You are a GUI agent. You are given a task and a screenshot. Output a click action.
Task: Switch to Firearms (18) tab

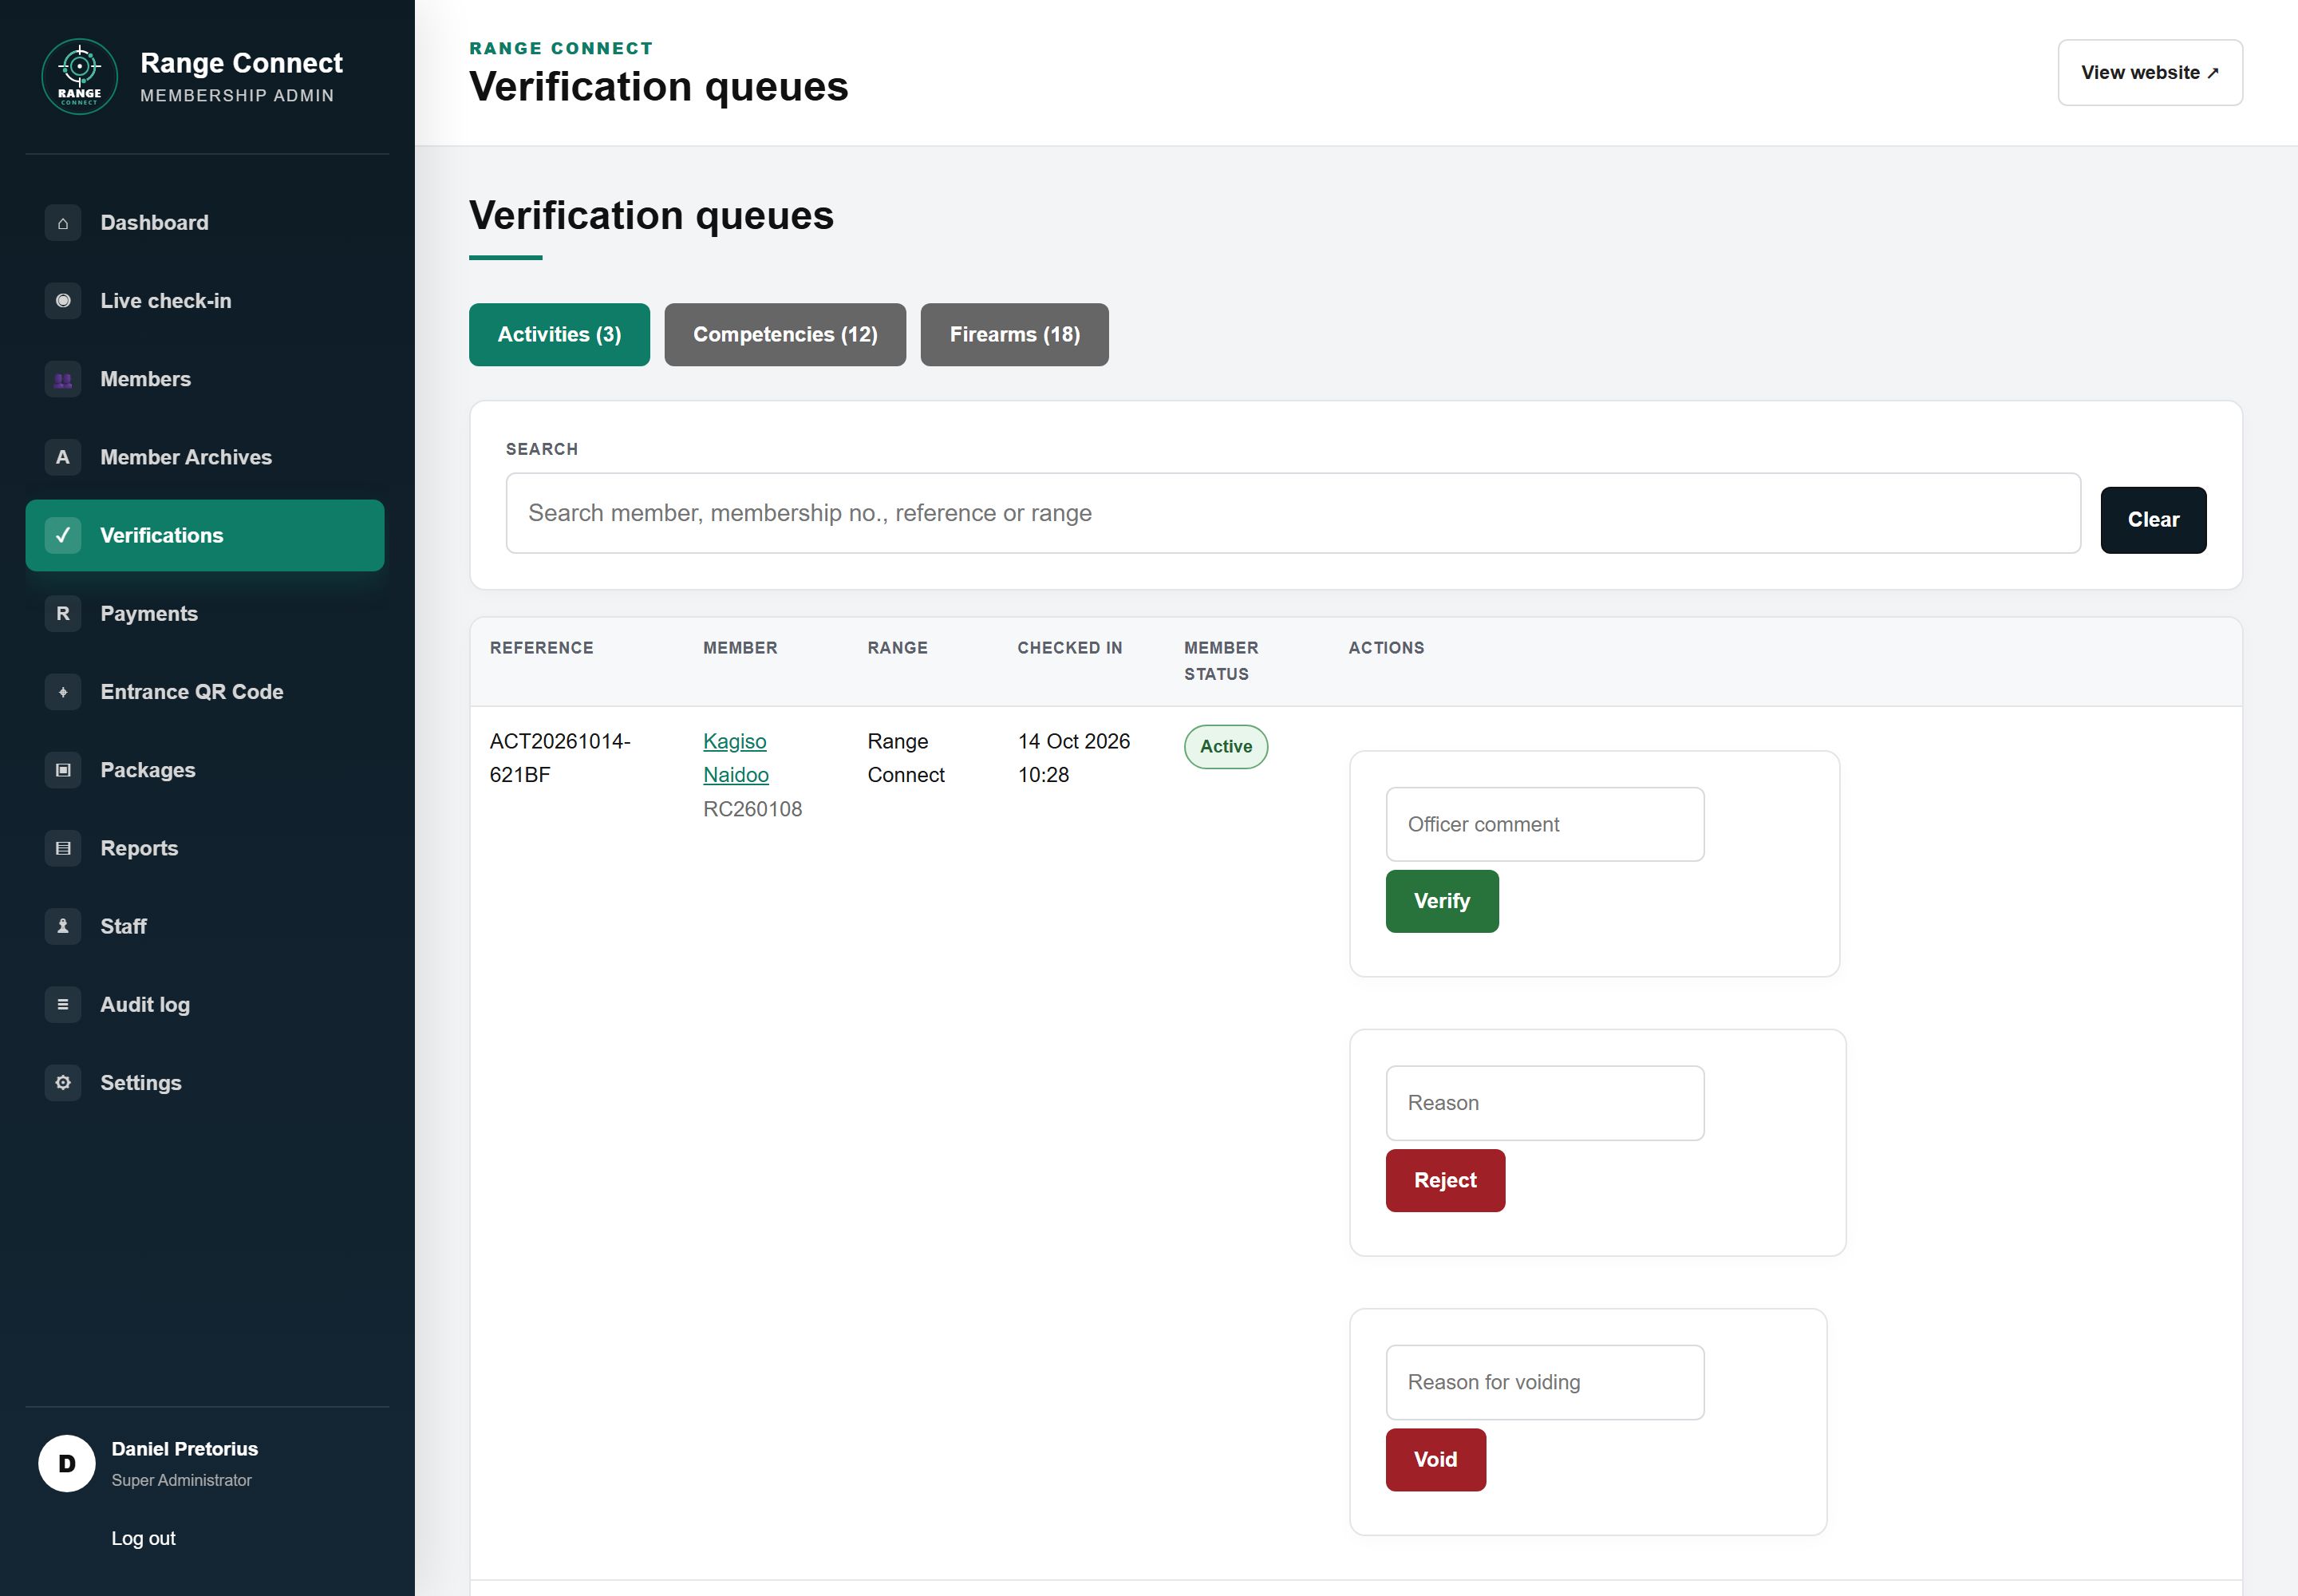1014,334
